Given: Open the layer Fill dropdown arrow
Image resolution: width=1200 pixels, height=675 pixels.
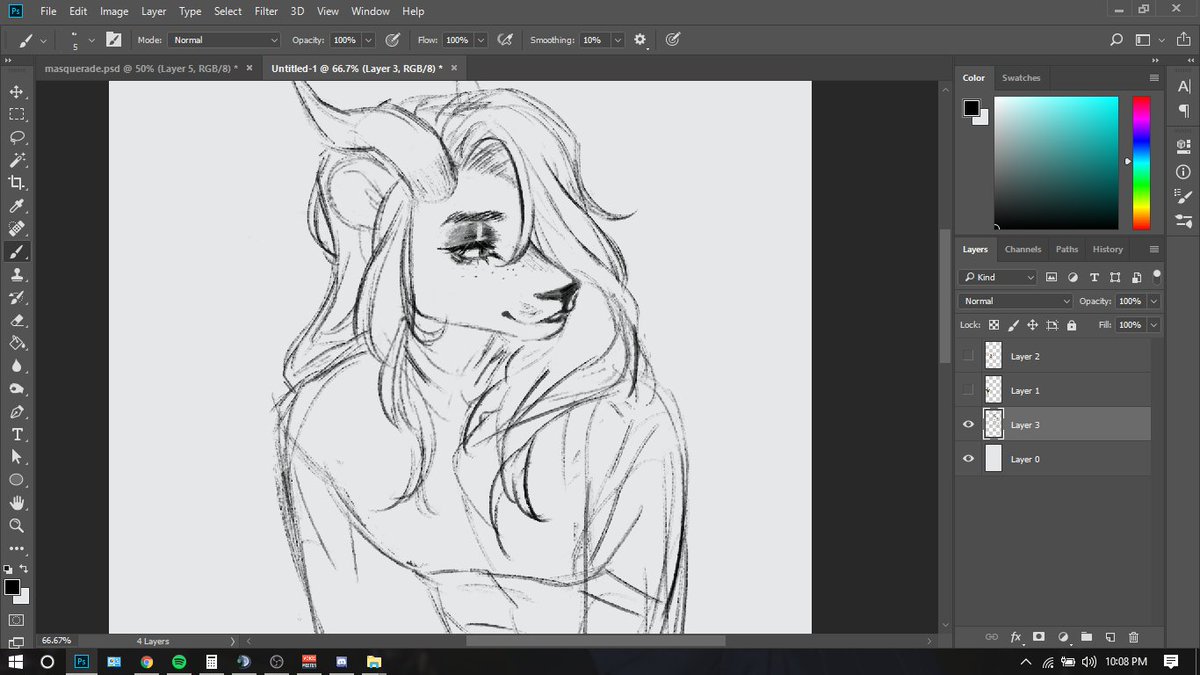Looking at the screenshot, I should 1155,325.
